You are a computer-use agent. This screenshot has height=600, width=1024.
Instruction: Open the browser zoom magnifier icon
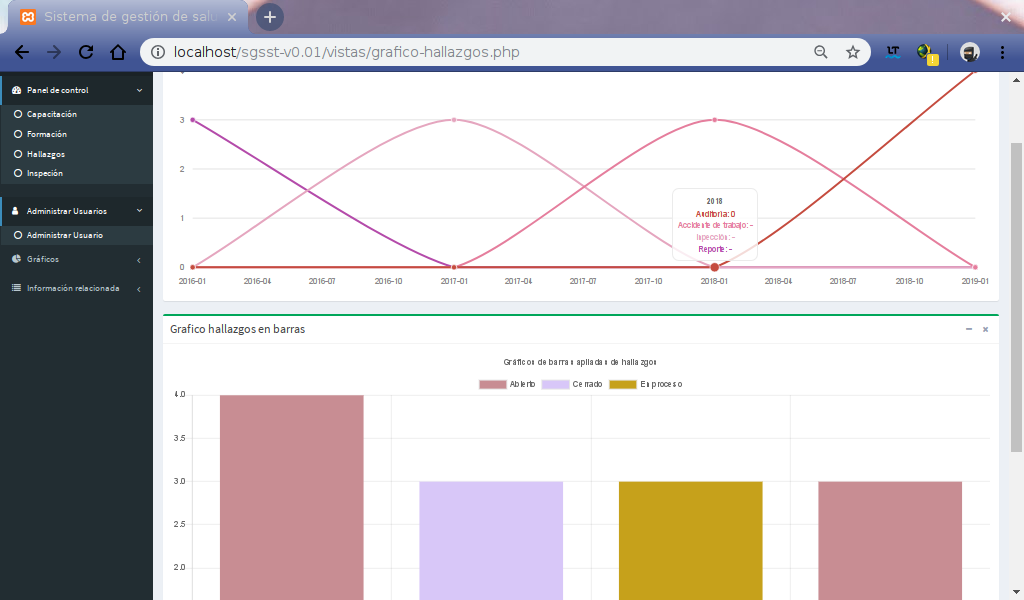pyautogui.click(x=821, y=52)
